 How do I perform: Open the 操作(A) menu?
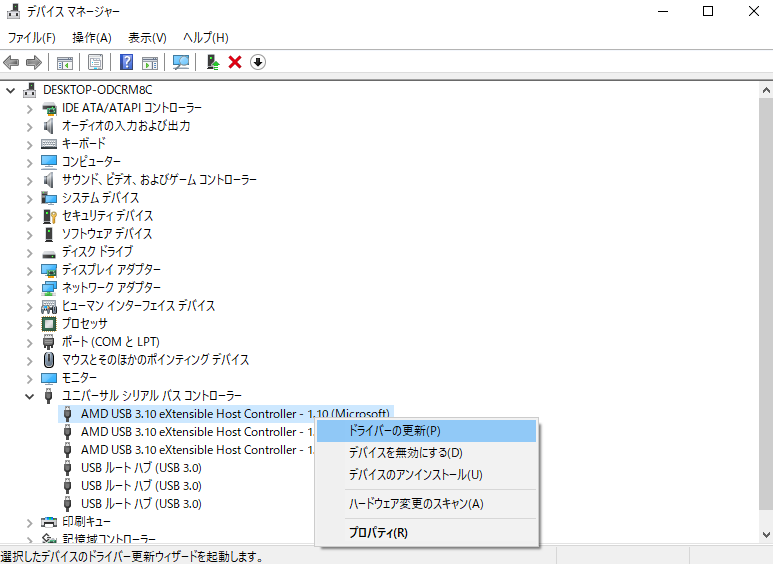(x=92, y=37)
